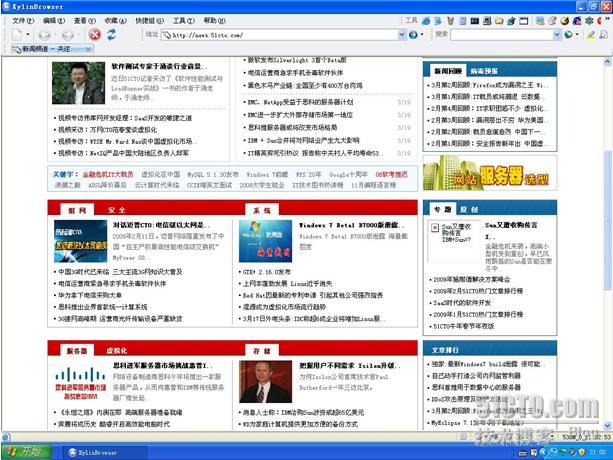Open the 2009年2月51CTO热门文章排行榜 link

(x=478, y=291)
